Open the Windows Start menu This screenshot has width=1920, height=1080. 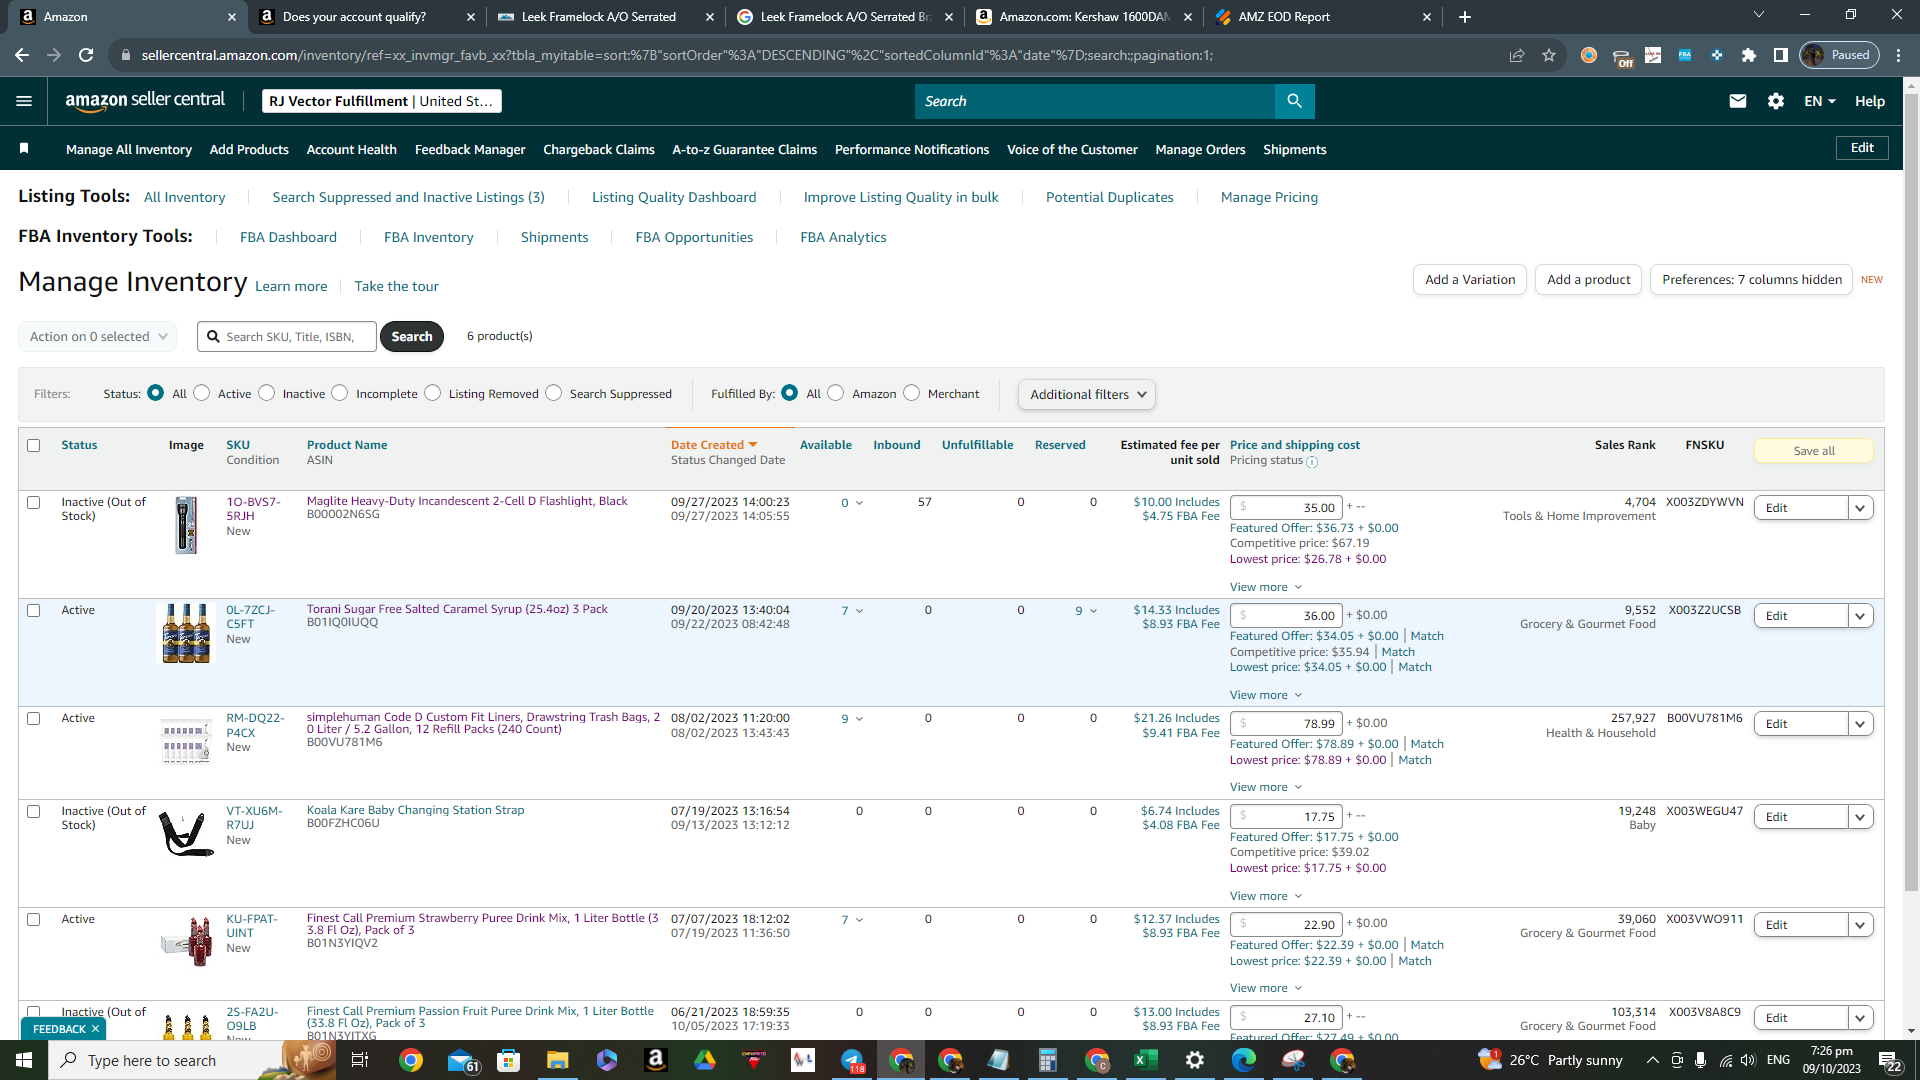tap(24, 1060)
